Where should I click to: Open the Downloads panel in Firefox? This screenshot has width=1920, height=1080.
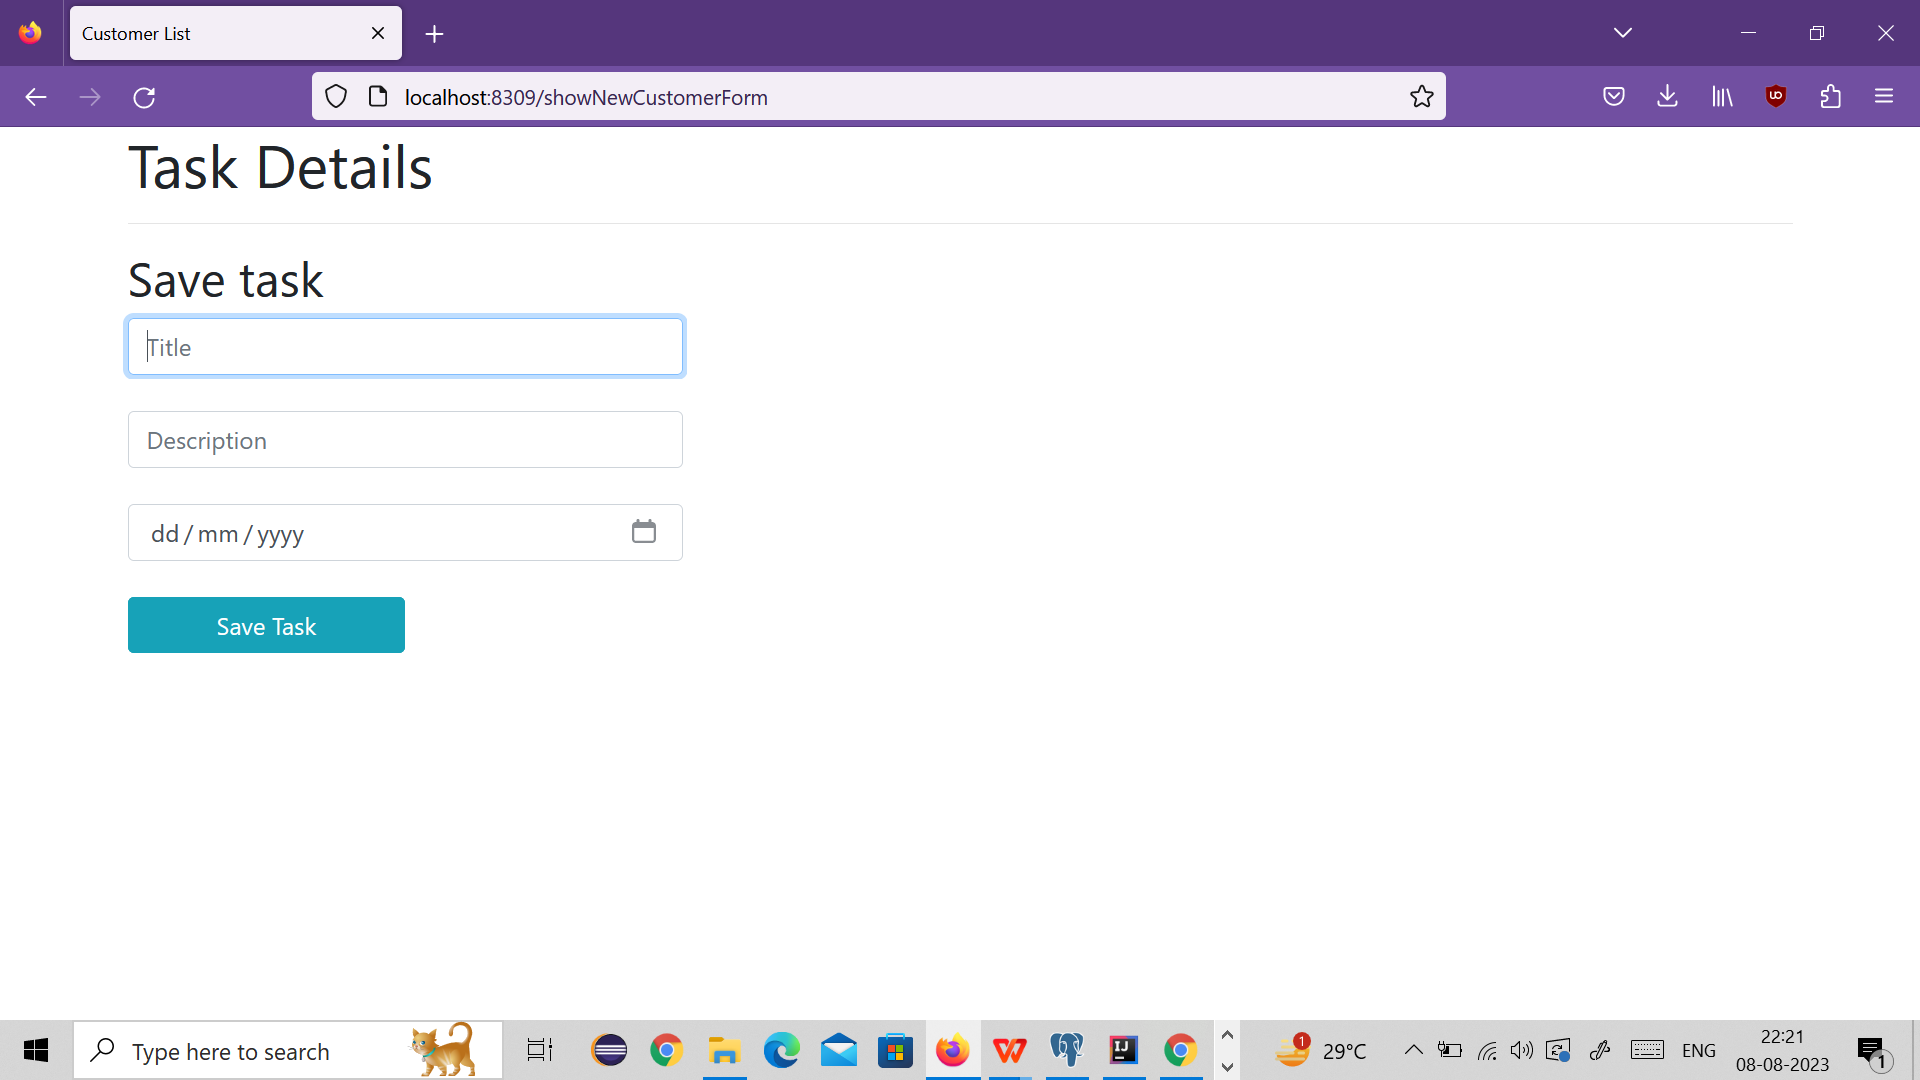click(1667, 96)
